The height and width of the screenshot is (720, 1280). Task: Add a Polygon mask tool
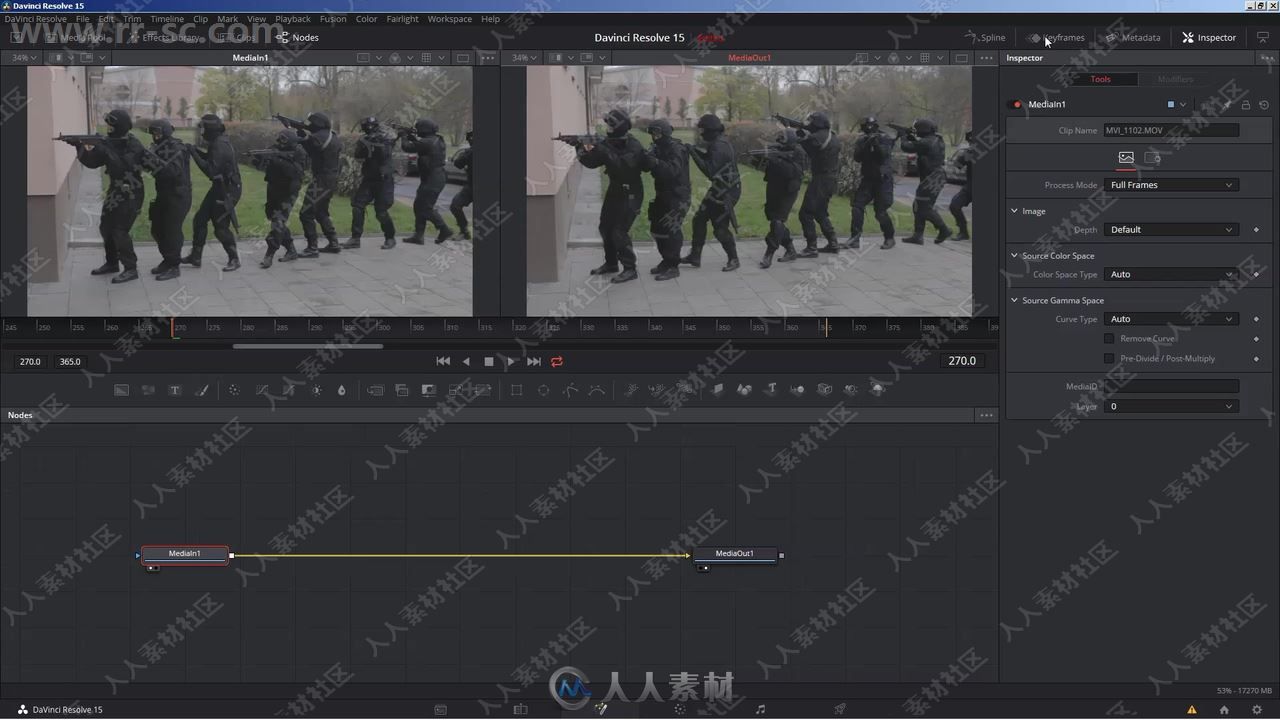click(x=571, y=390)
